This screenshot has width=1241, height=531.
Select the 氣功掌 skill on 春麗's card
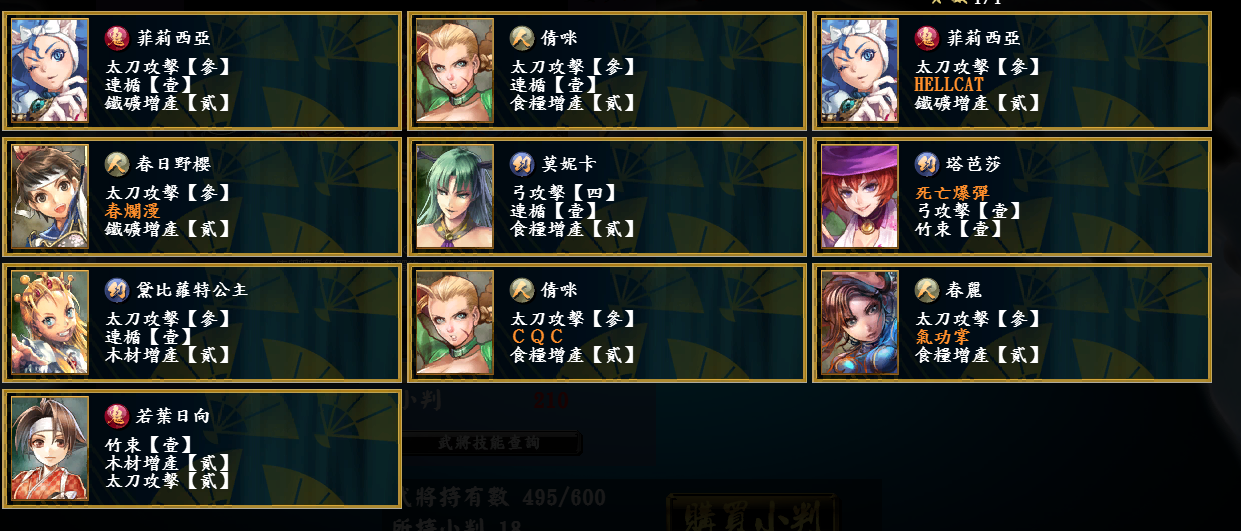[942, 337]
